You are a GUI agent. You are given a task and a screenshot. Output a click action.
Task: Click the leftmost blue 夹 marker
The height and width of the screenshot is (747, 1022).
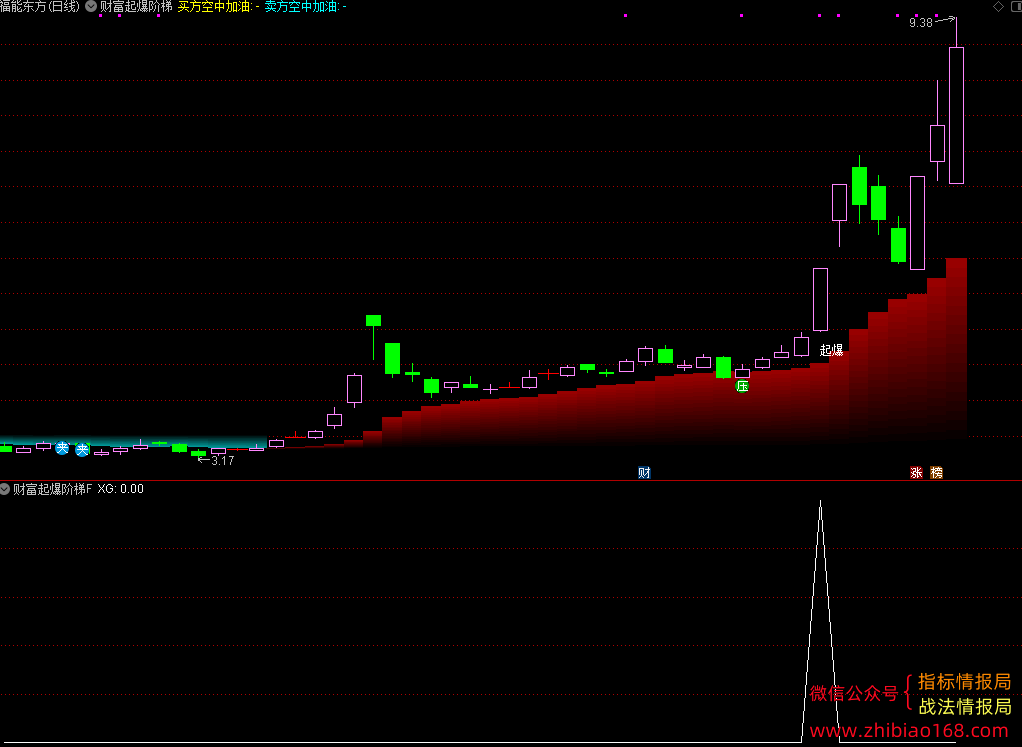point(62,448)
